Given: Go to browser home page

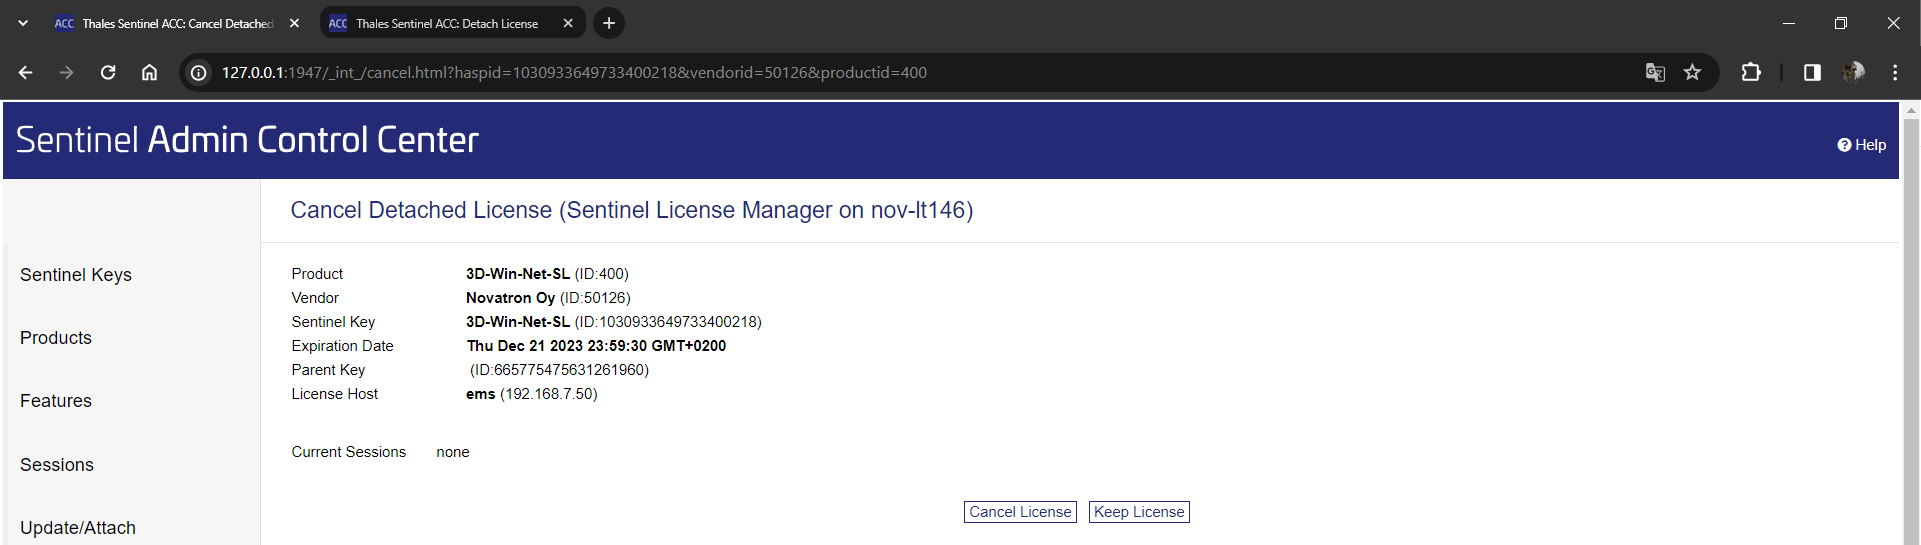Looking at the screenshot, I should tap(149, 72).
